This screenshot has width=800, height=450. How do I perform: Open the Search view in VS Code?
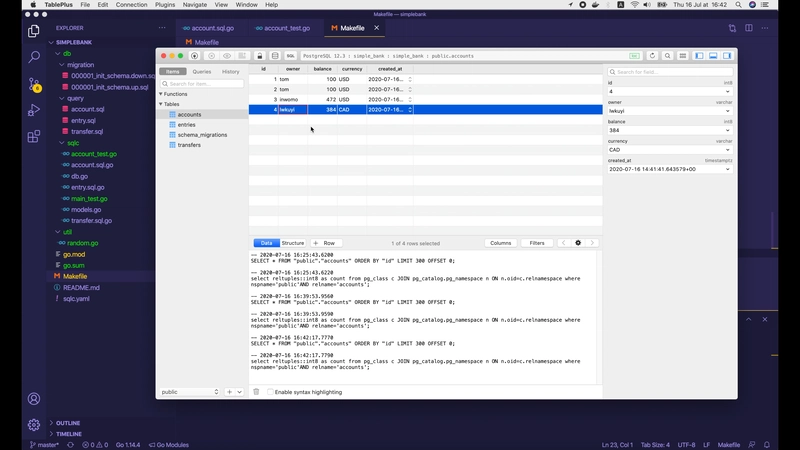[34, 57]
